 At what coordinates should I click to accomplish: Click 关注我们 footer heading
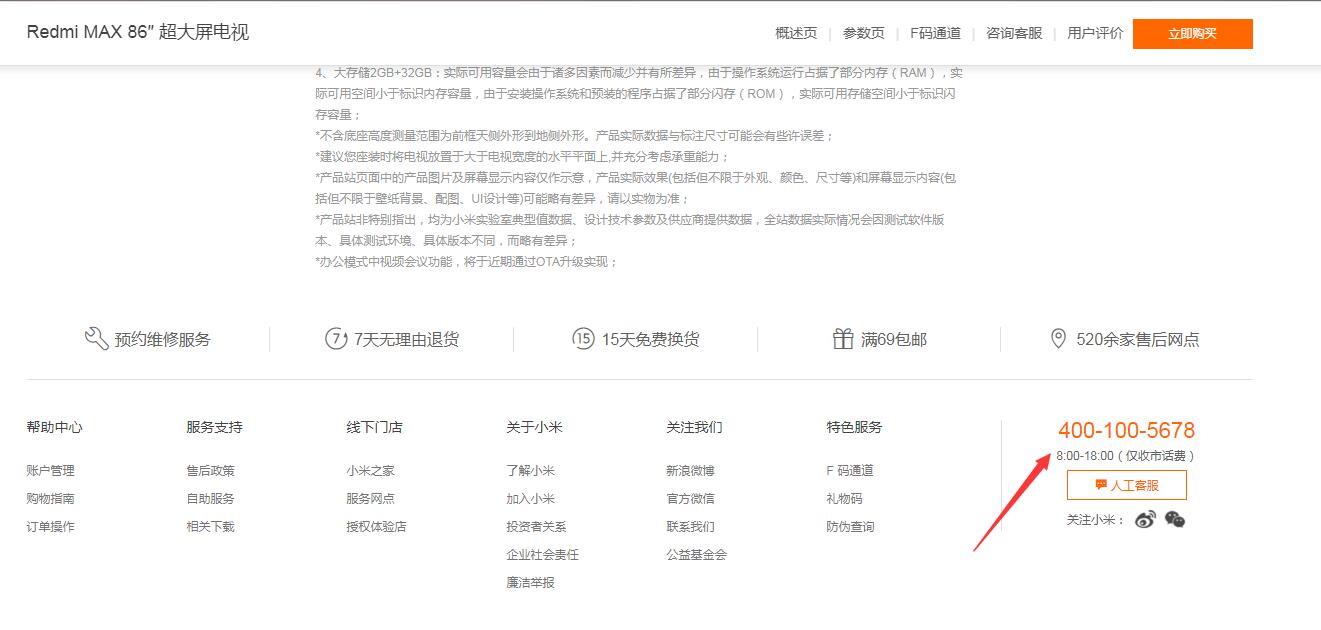coord(695,427)
